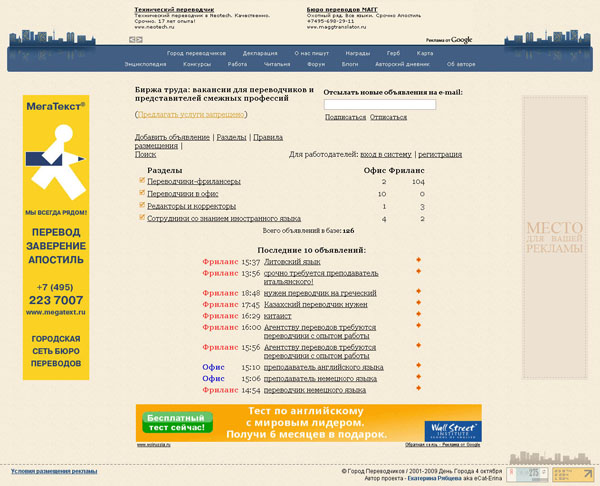
Task: Open the 16:00 Агентству переводов listing
Action: (x=320, y=332)
